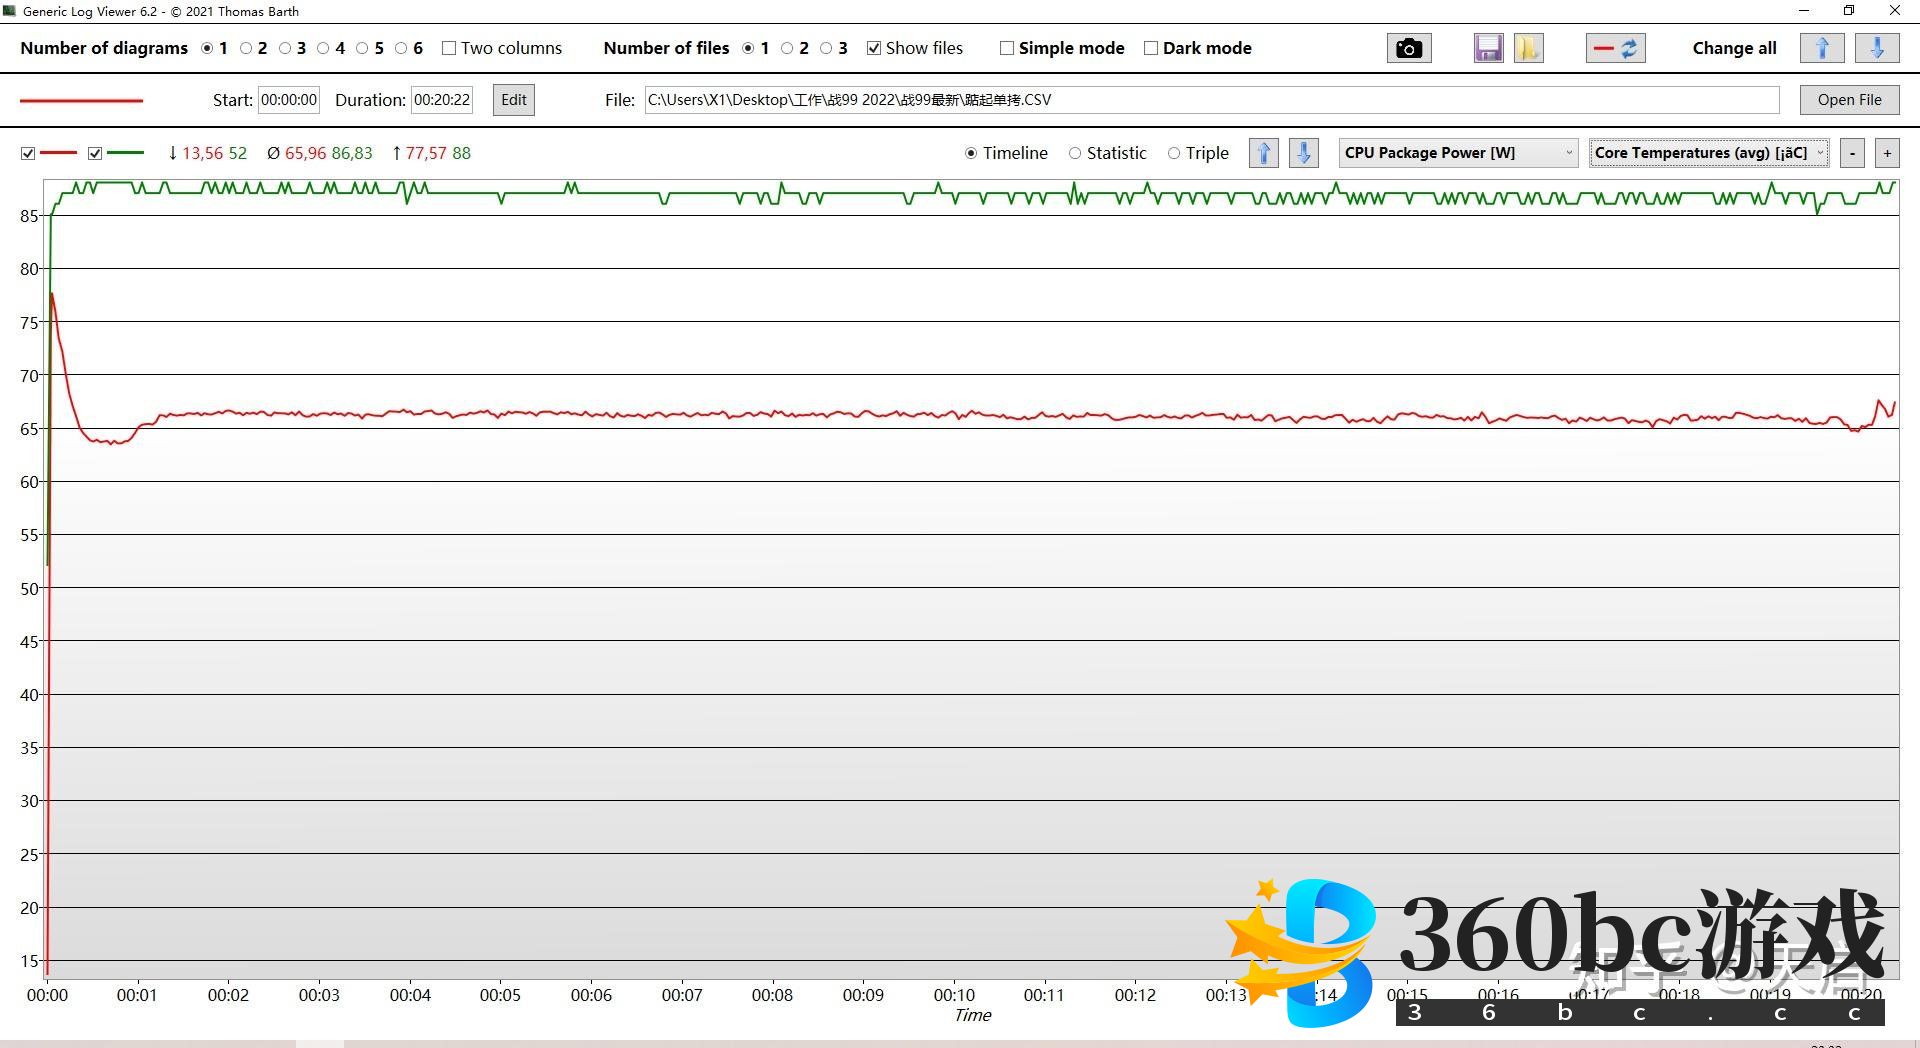Image resolution: width=1920 pixels, height=1048 pixels.
Task: Click the red line color sample
Action: [x=82, y=100]
